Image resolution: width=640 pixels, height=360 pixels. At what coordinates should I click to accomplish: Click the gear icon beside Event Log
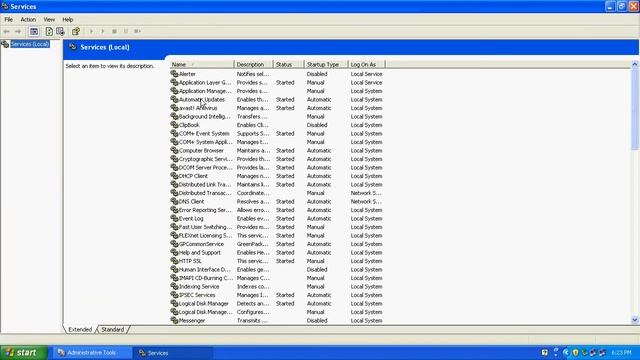click(x=174, y=218)
